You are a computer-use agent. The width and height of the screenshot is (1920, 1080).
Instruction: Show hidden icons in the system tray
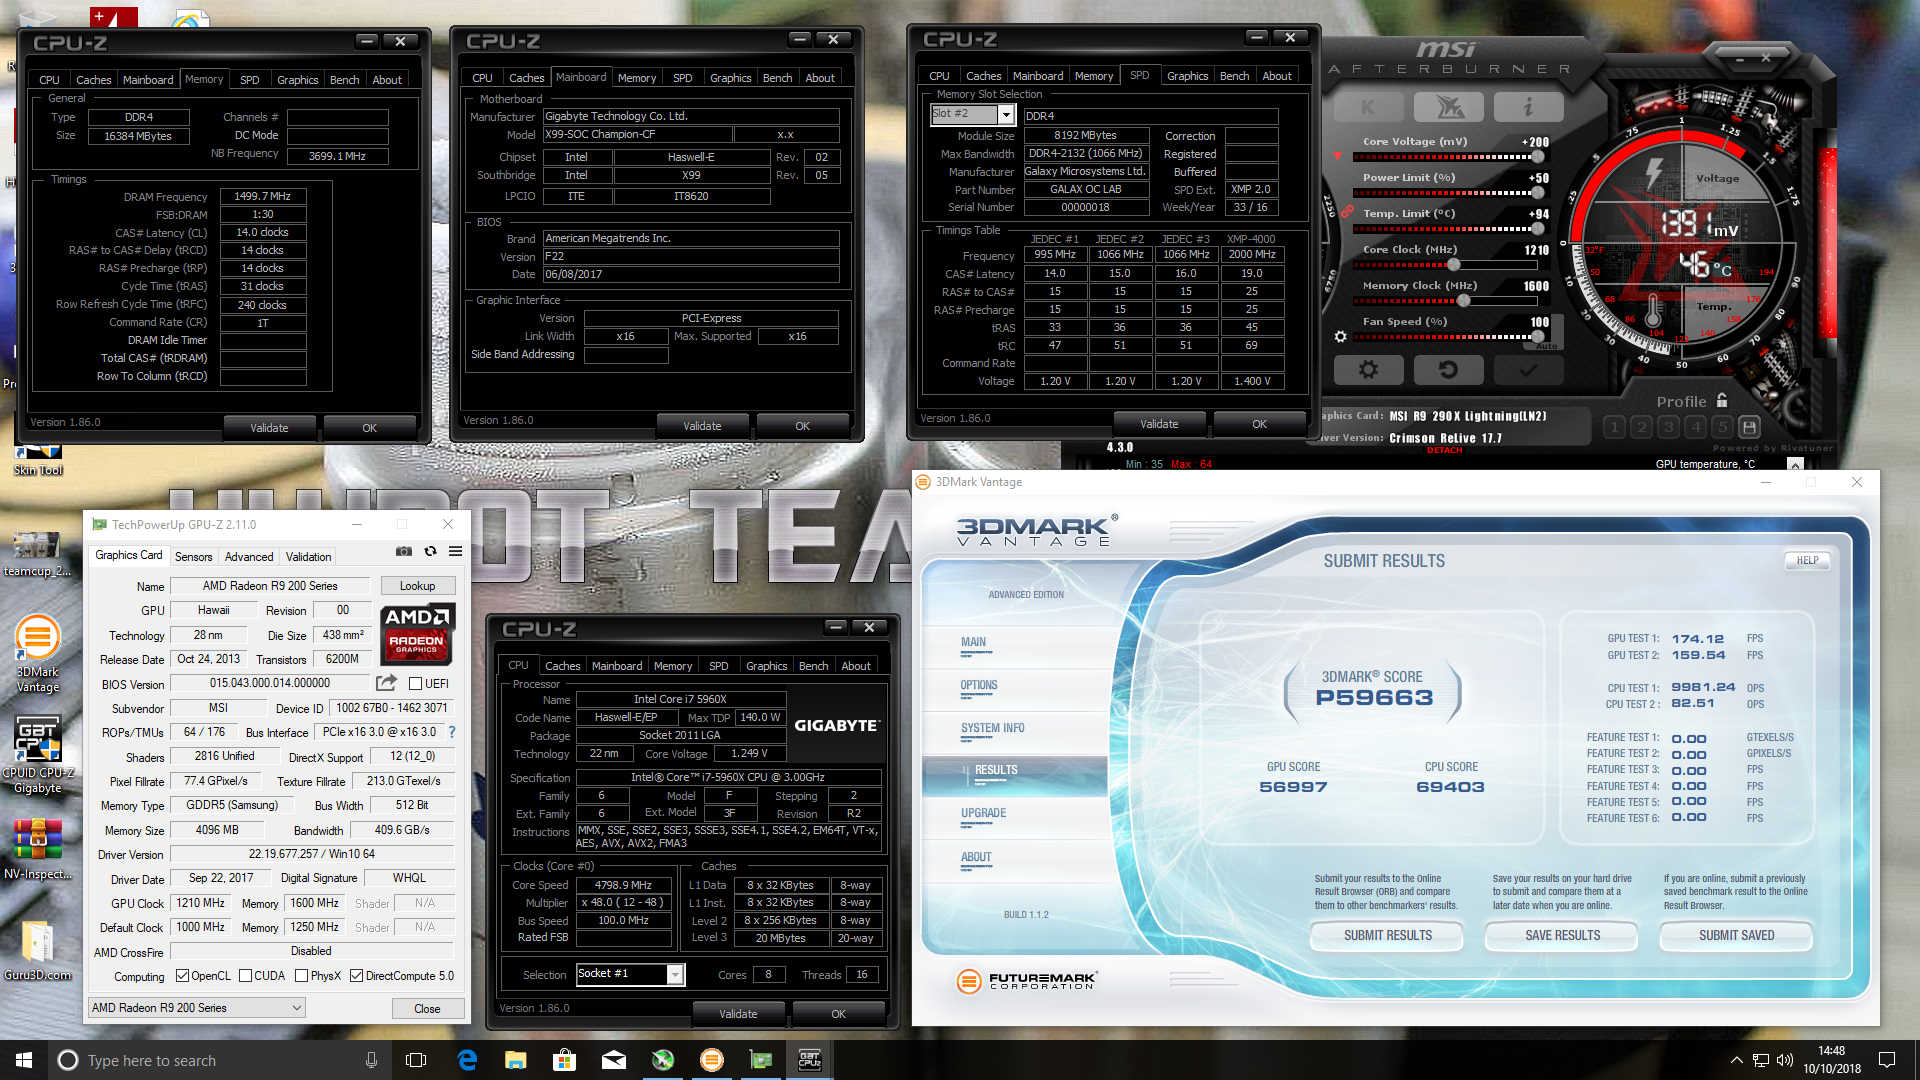click(x=1737, y=1060)
